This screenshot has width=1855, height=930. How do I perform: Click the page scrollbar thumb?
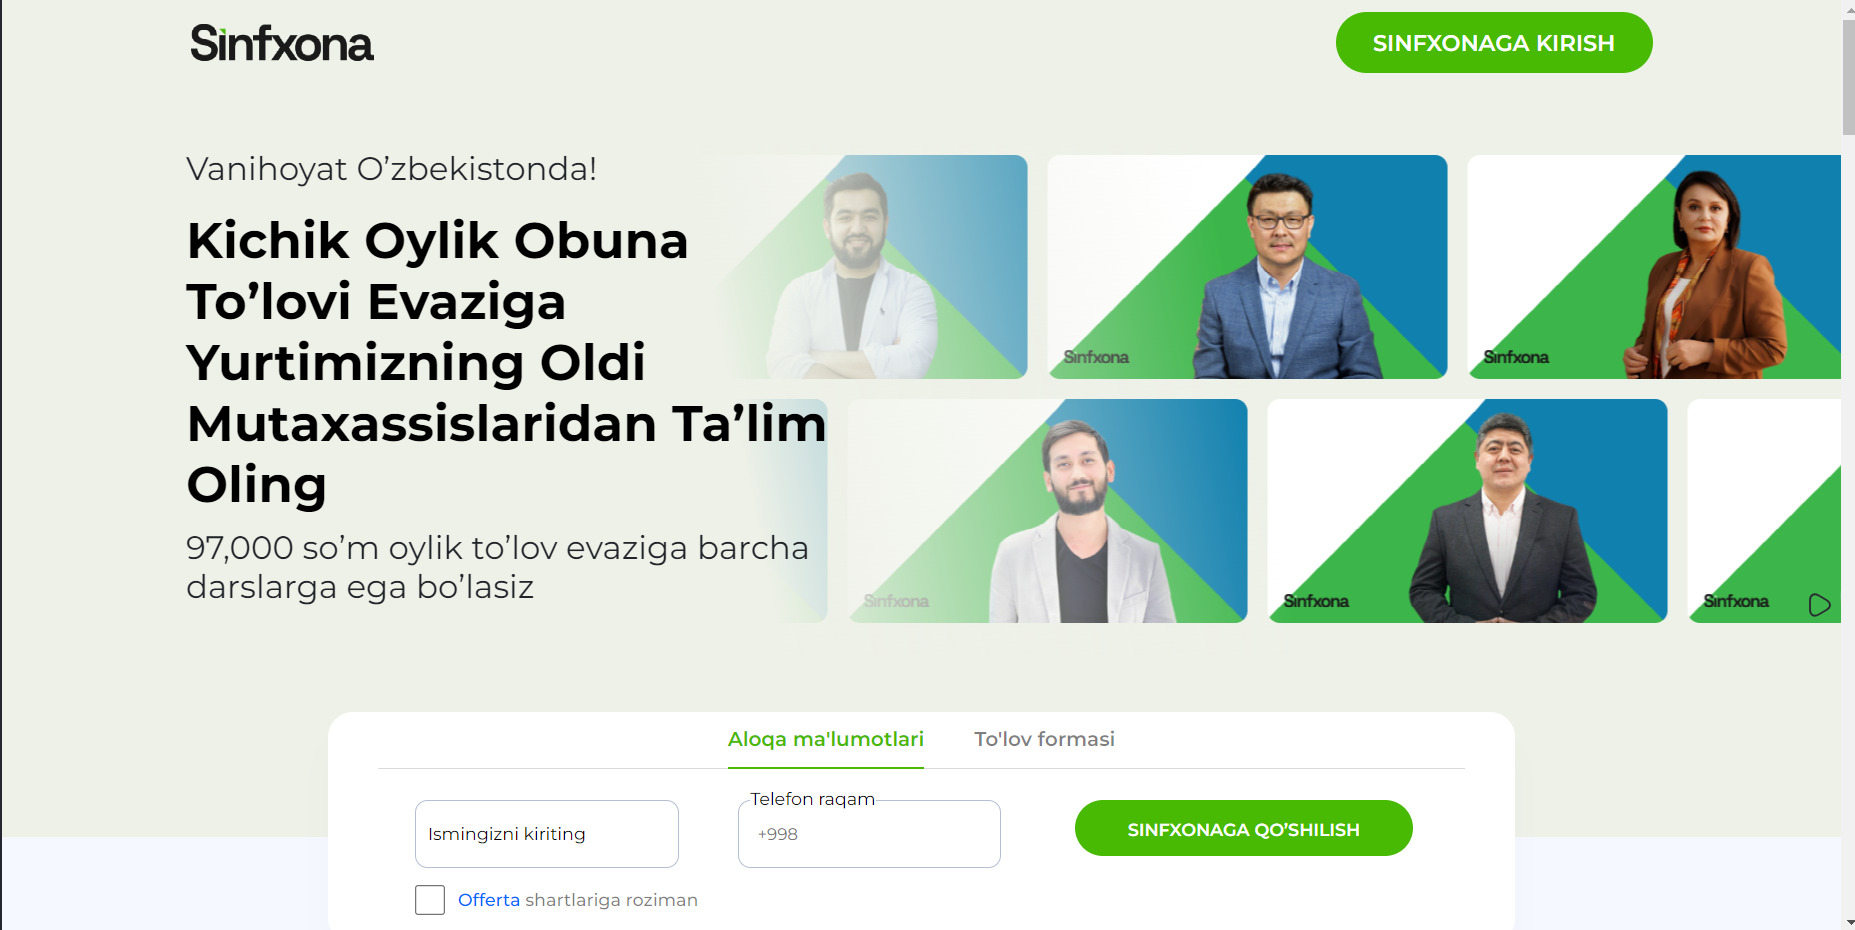1848,76
